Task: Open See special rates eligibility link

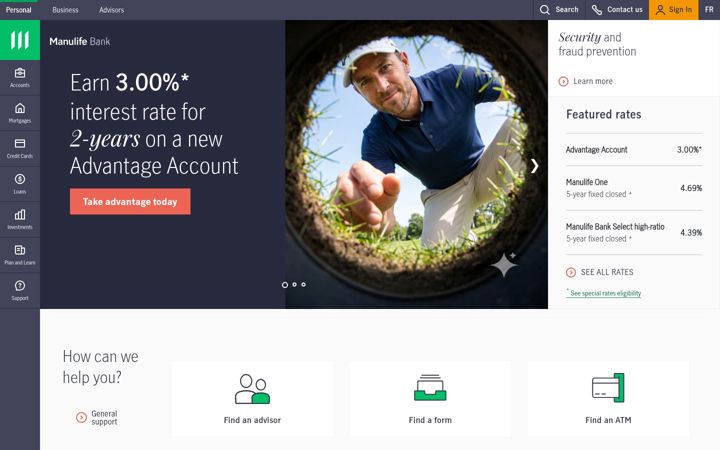Action: [605, 293]
